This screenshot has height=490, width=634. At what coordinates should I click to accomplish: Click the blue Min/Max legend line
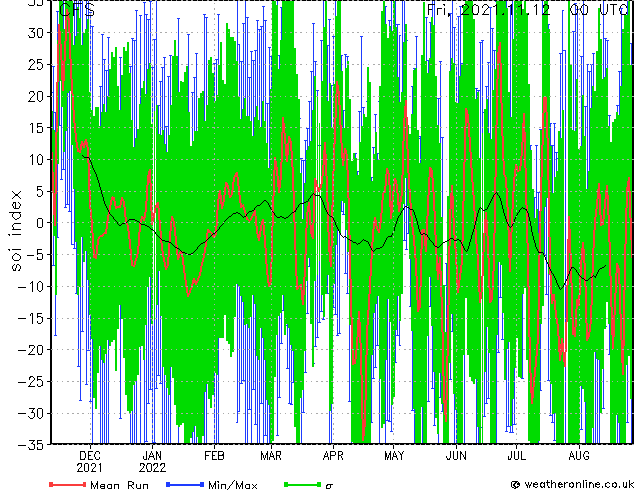click(x=185, y=484)
